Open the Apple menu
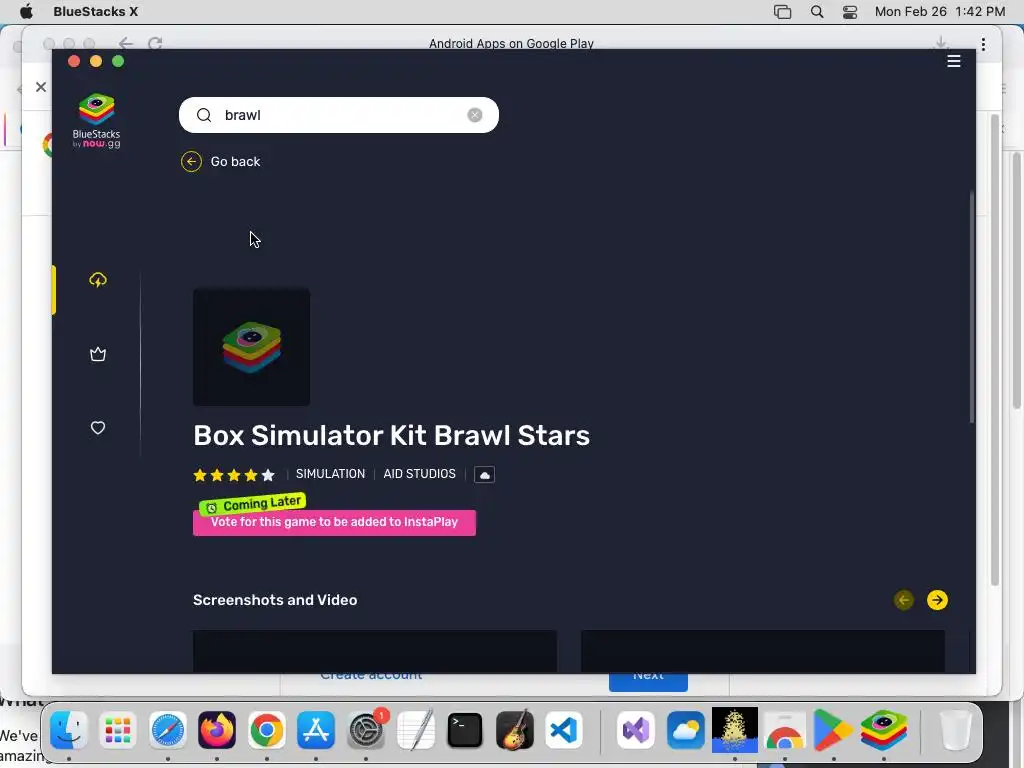1024x768 pixels. 26,12
